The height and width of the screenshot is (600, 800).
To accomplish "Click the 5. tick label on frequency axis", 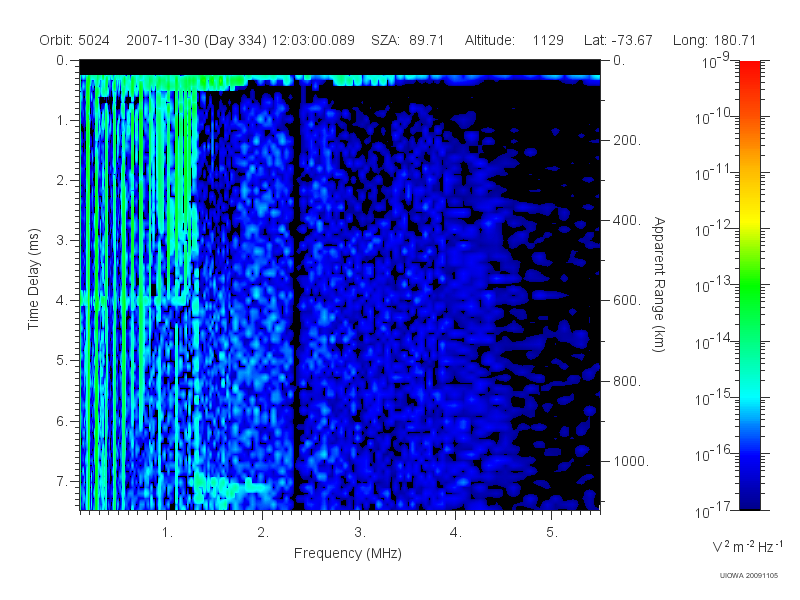I will (x=552, y=533).
